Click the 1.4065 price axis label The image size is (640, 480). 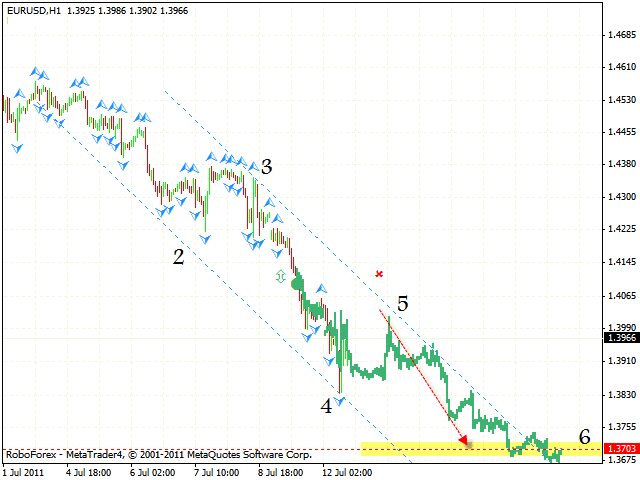pyautogui.click(x=622, y=296)
